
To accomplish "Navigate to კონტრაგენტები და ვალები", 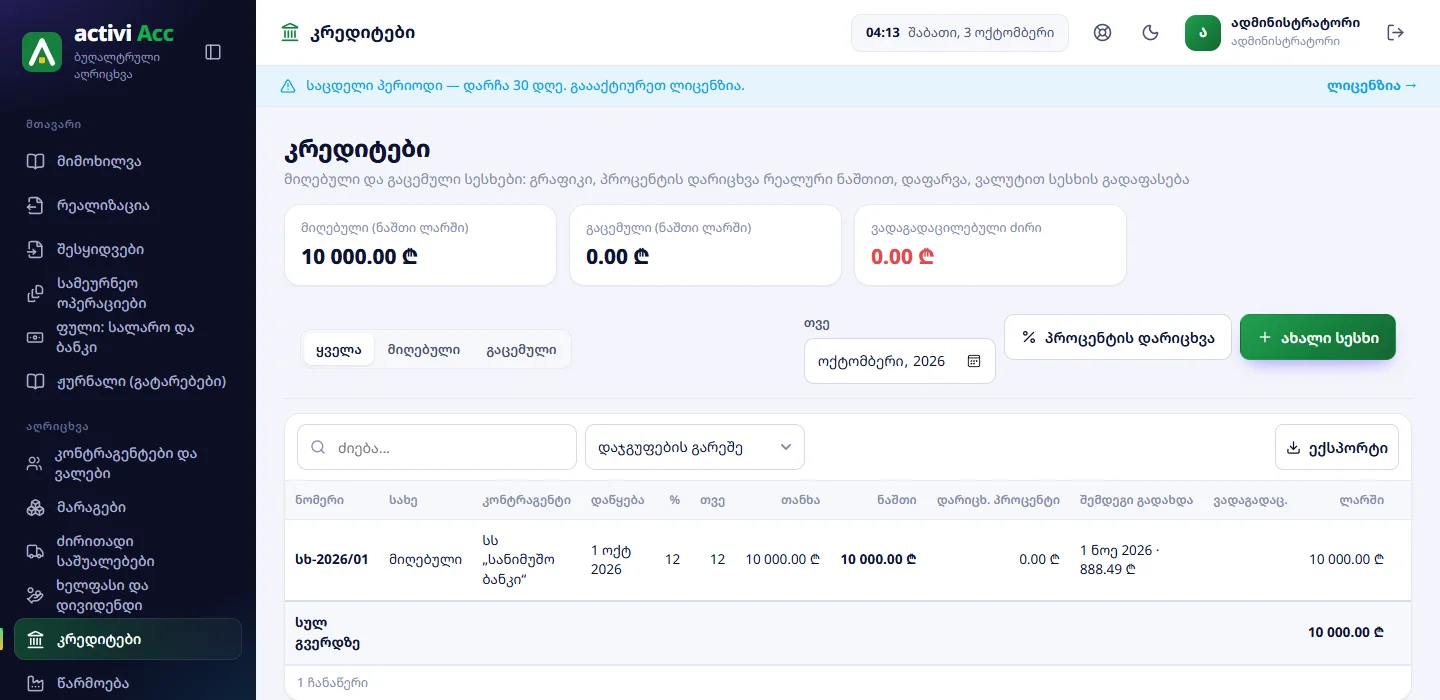I will 128,463.
